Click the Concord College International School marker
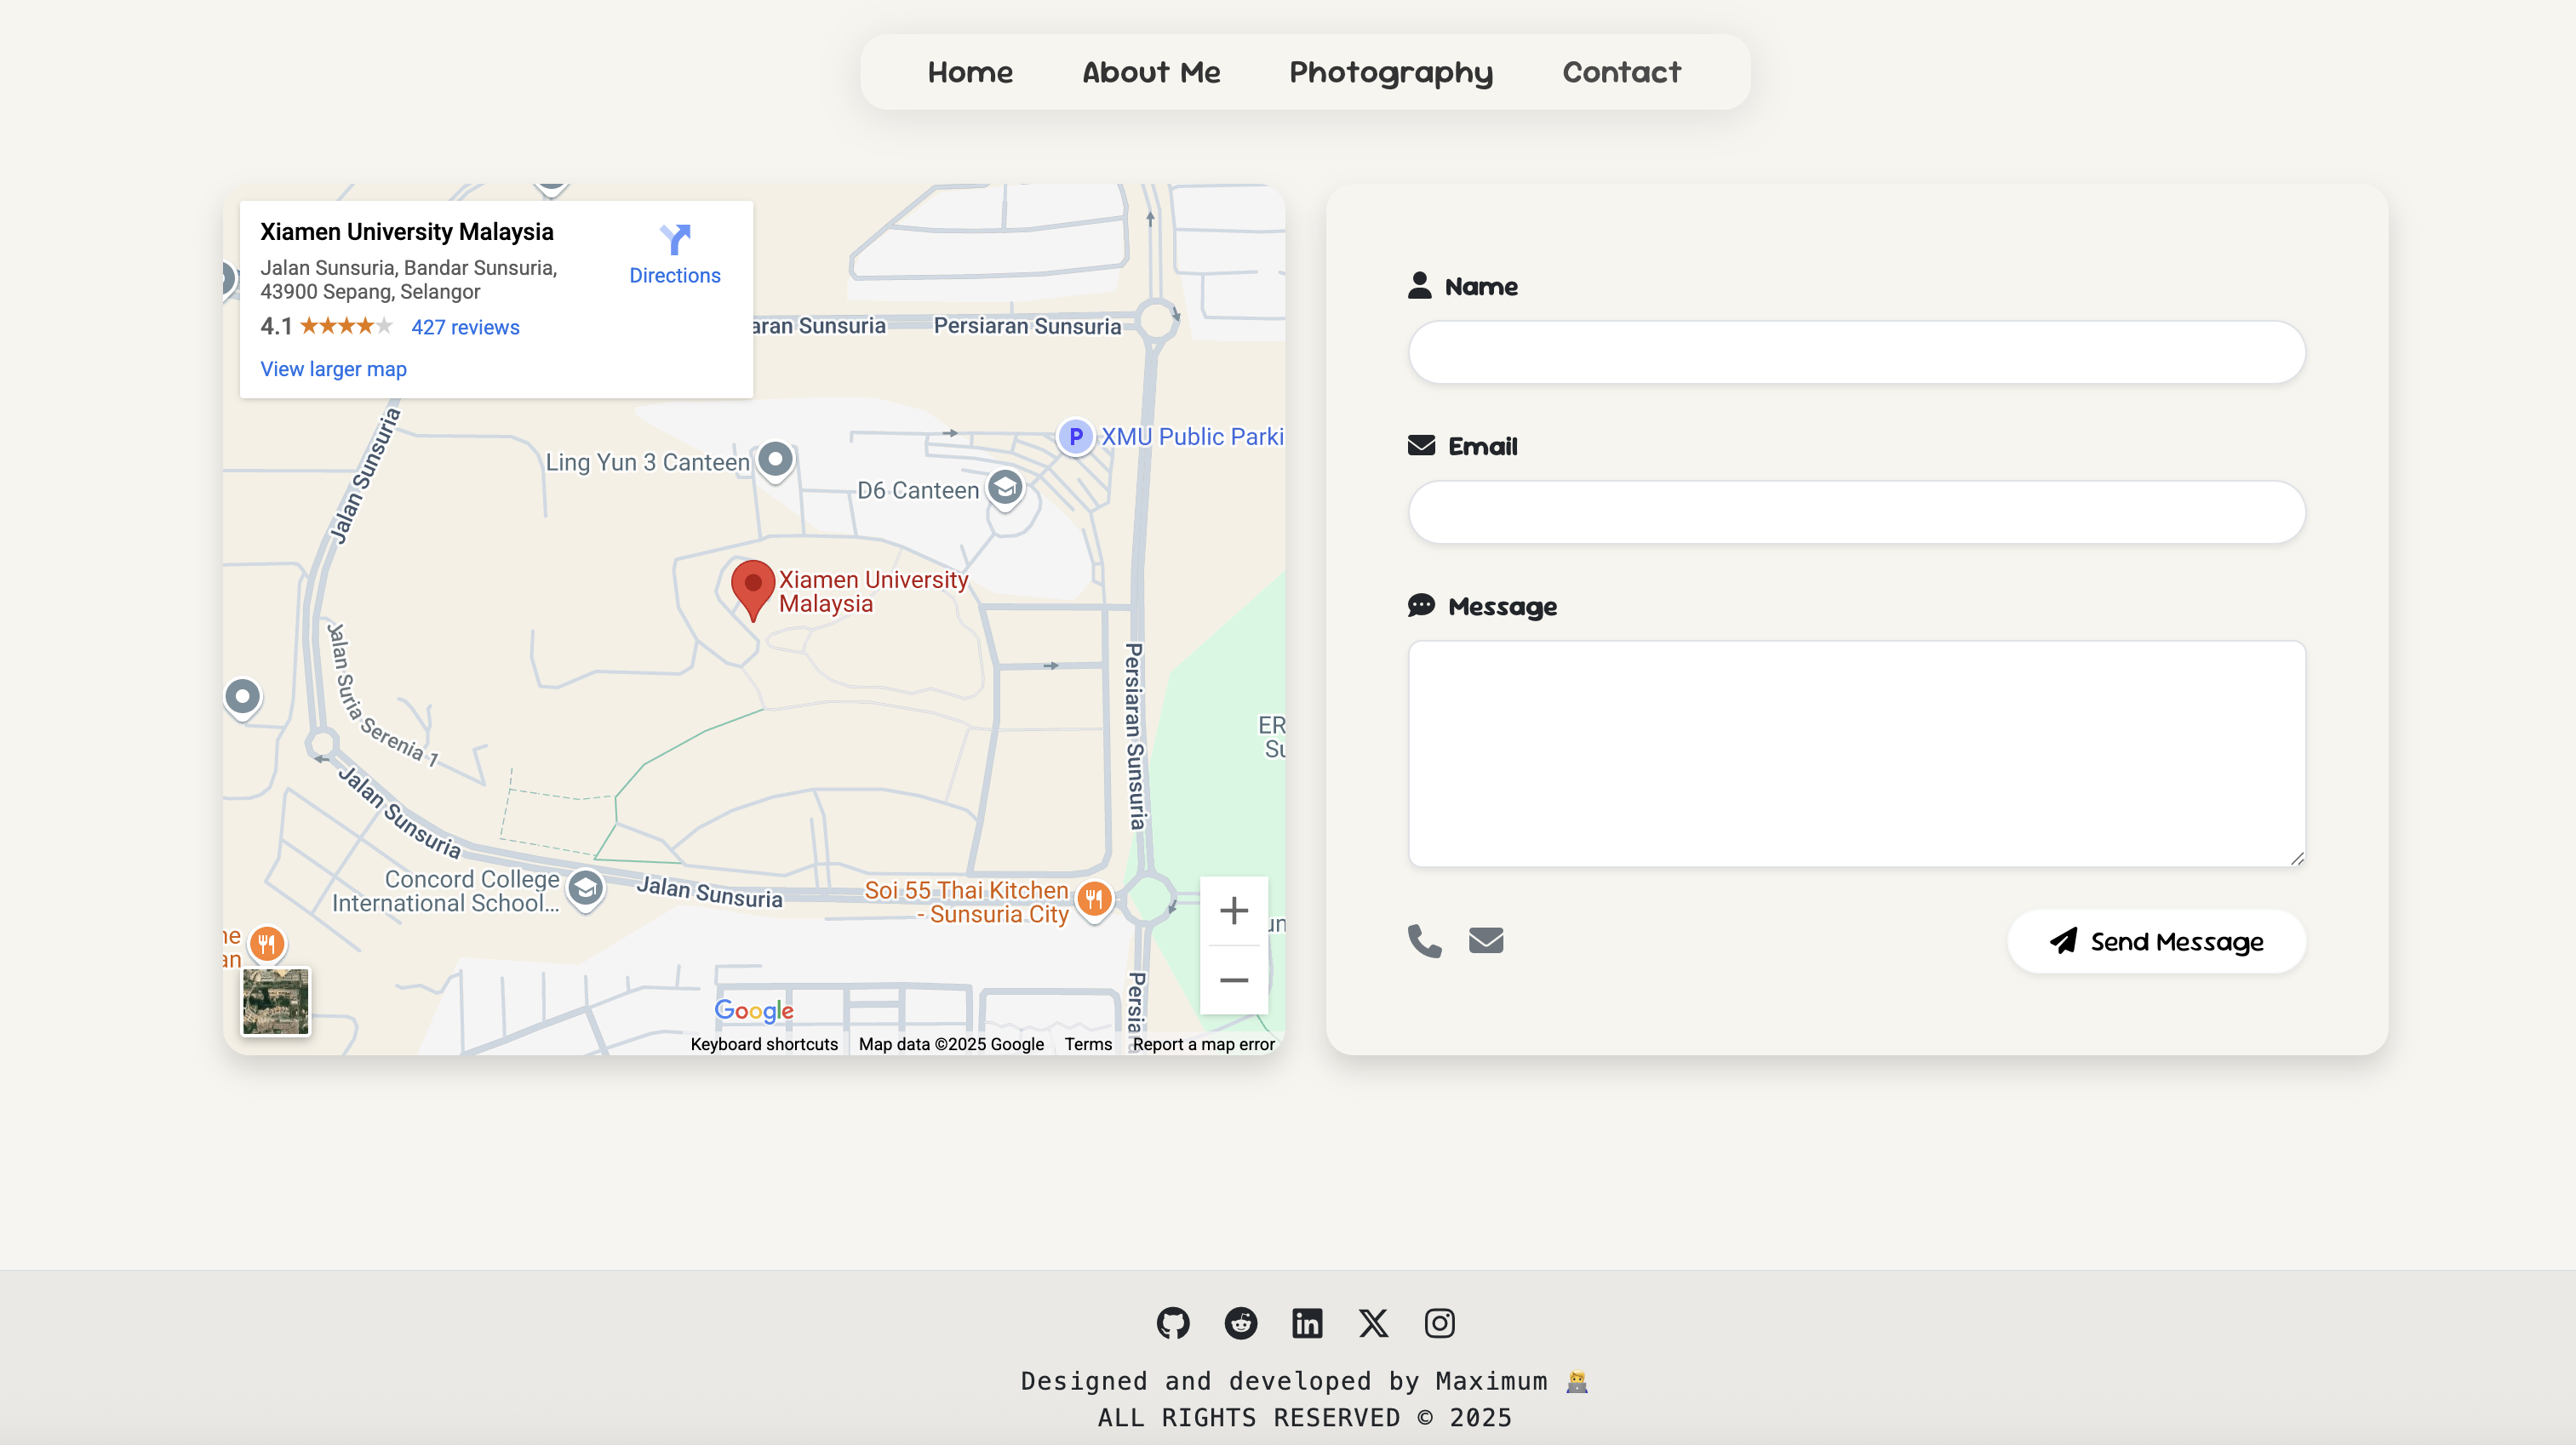This screenshot has height=1445, width=2576. point(585,890)
